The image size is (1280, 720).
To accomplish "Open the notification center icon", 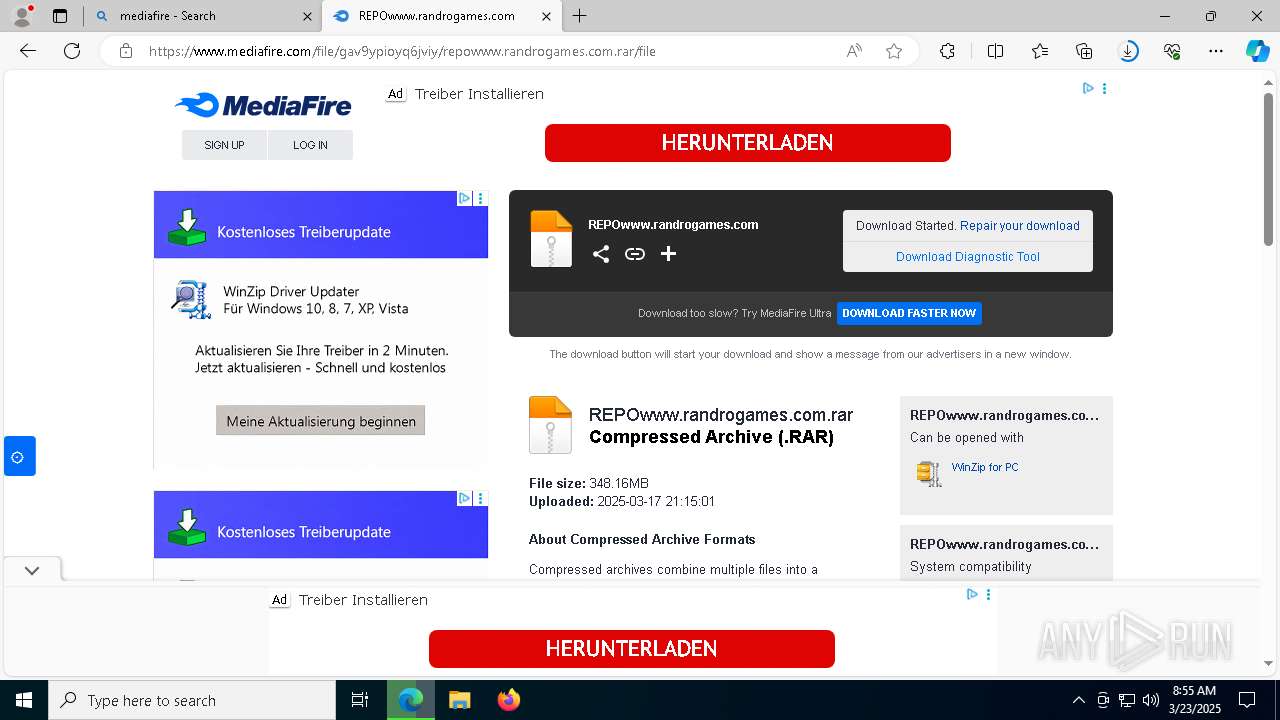I will pos(1247,700).
